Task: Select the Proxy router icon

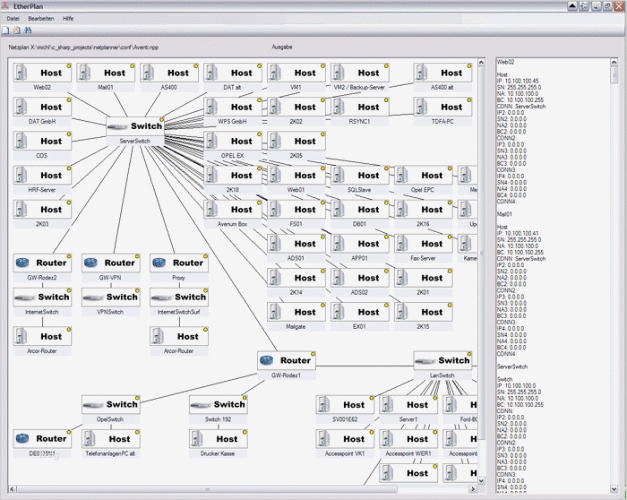Action: tap(179, 263)
